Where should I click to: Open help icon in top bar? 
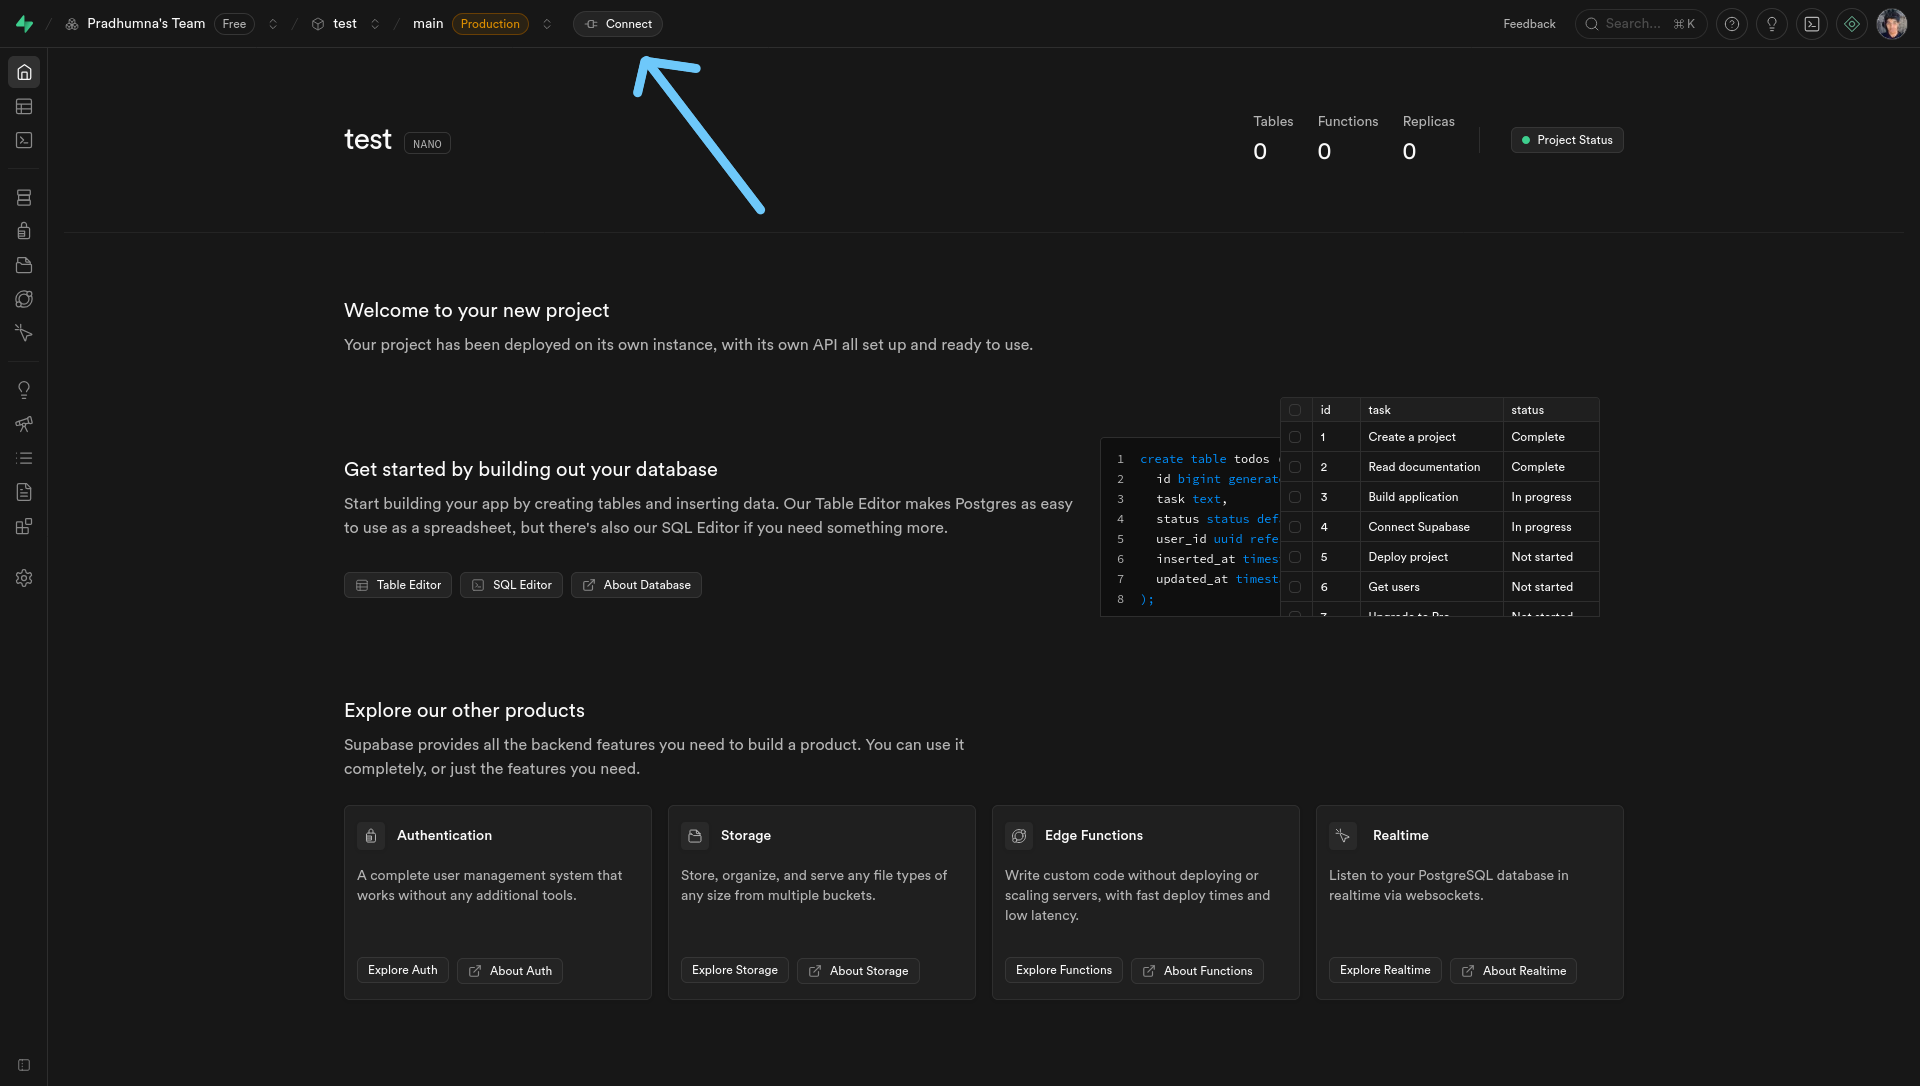coord(1732,24)
